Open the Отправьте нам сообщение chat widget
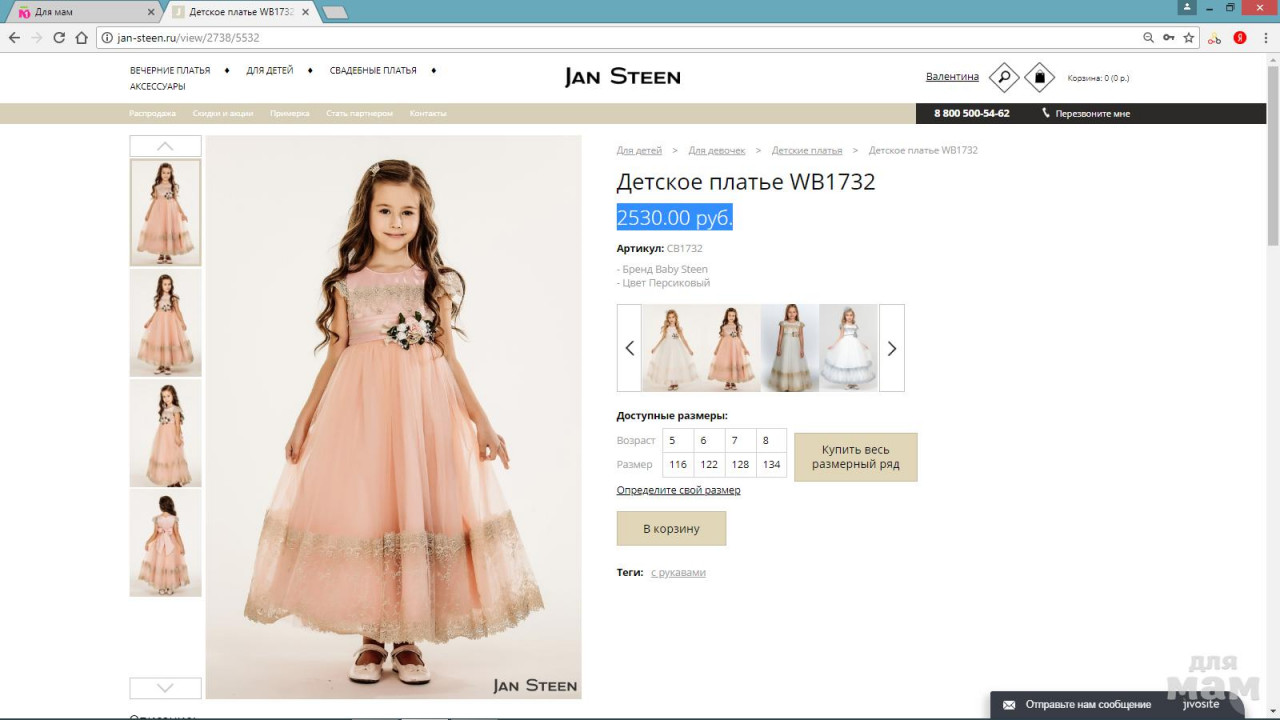 point(1087,705)
